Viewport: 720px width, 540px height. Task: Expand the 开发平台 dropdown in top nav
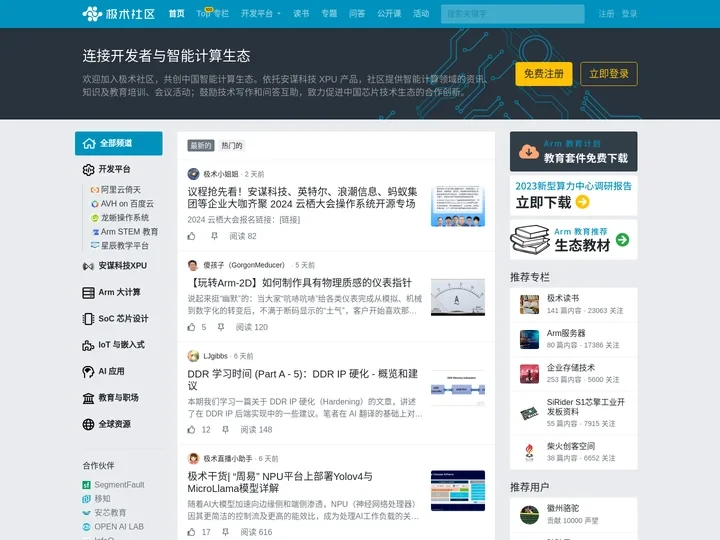[261, 14]
